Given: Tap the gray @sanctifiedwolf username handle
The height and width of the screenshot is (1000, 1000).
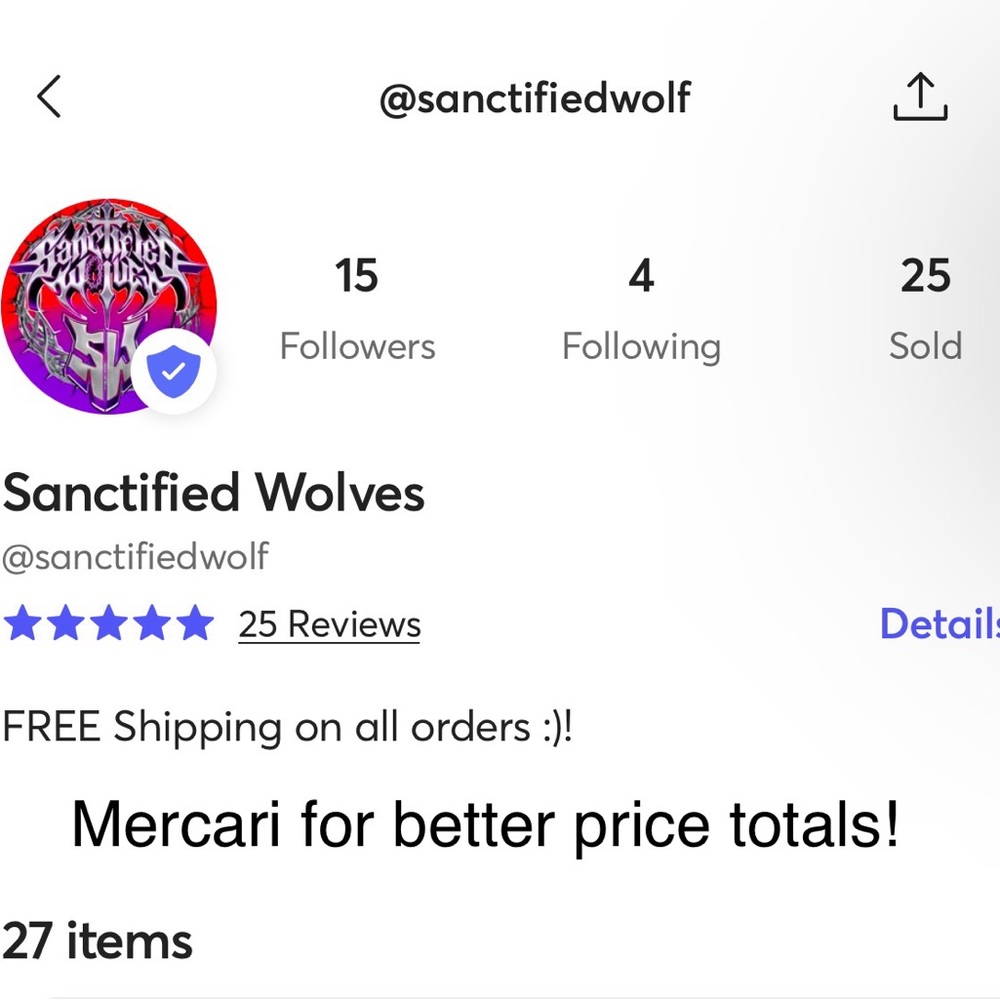Looking at the screenshot, I should (135, 557).
